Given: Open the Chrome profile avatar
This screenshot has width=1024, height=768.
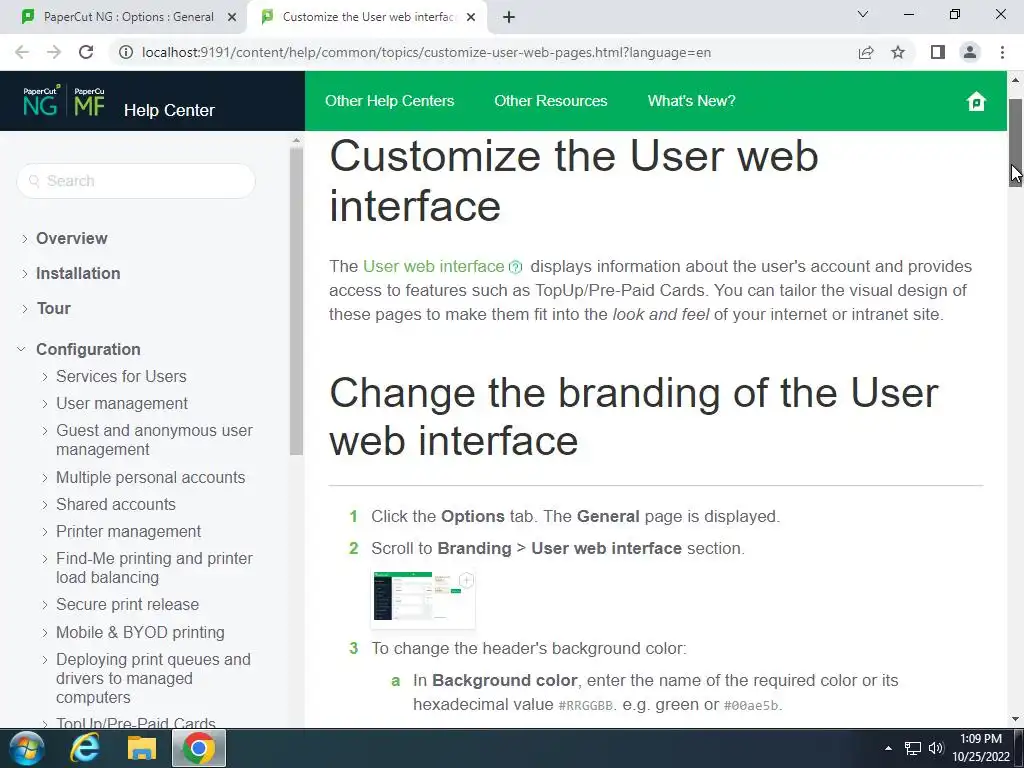Looking at the screenshot, I should [970, 52].
